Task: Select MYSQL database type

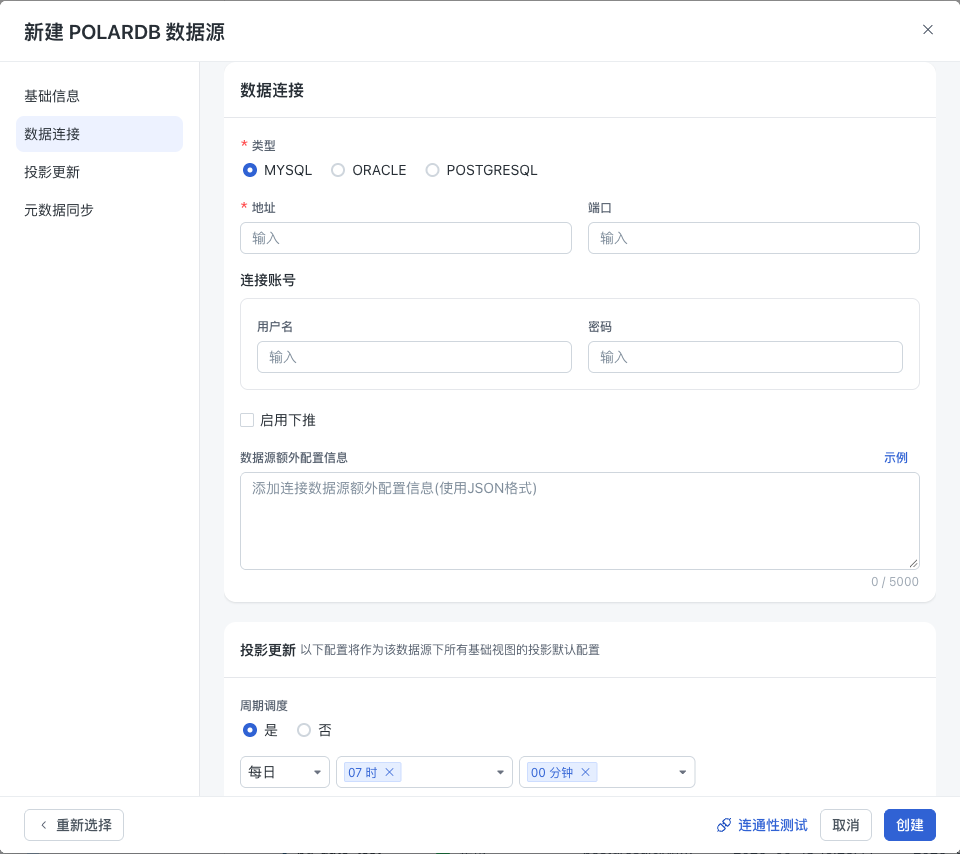Action: (250, 170)
